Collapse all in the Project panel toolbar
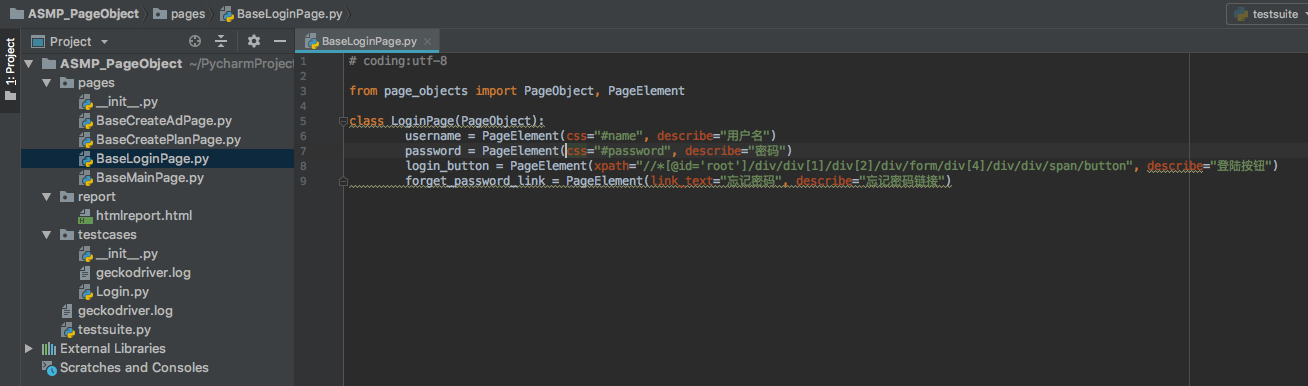This screenshot has height=386, width=1308. (x=221, y=41)
